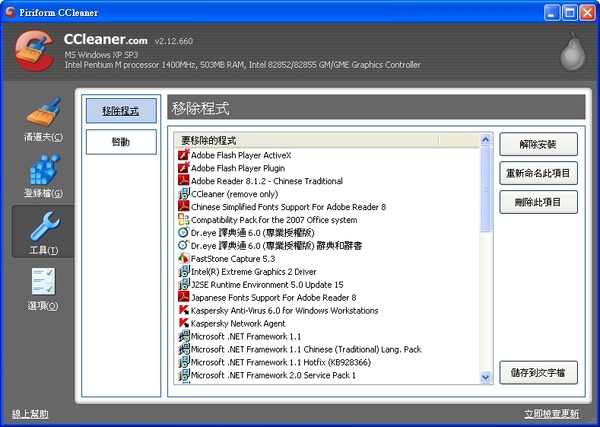Select "Compatibility Pack for the 2007 Office system"
The image size is (600, 427).
274,220
